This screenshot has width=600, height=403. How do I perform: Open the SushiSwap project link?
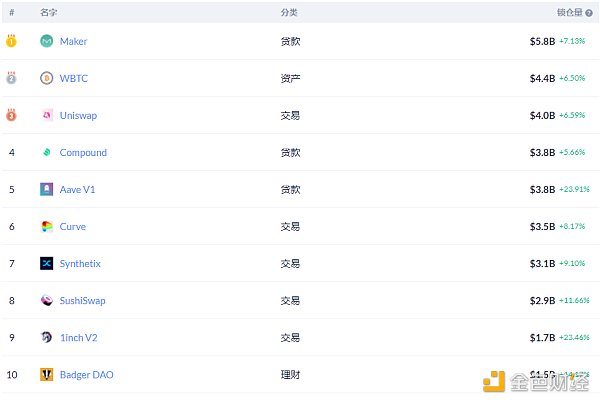82,300
